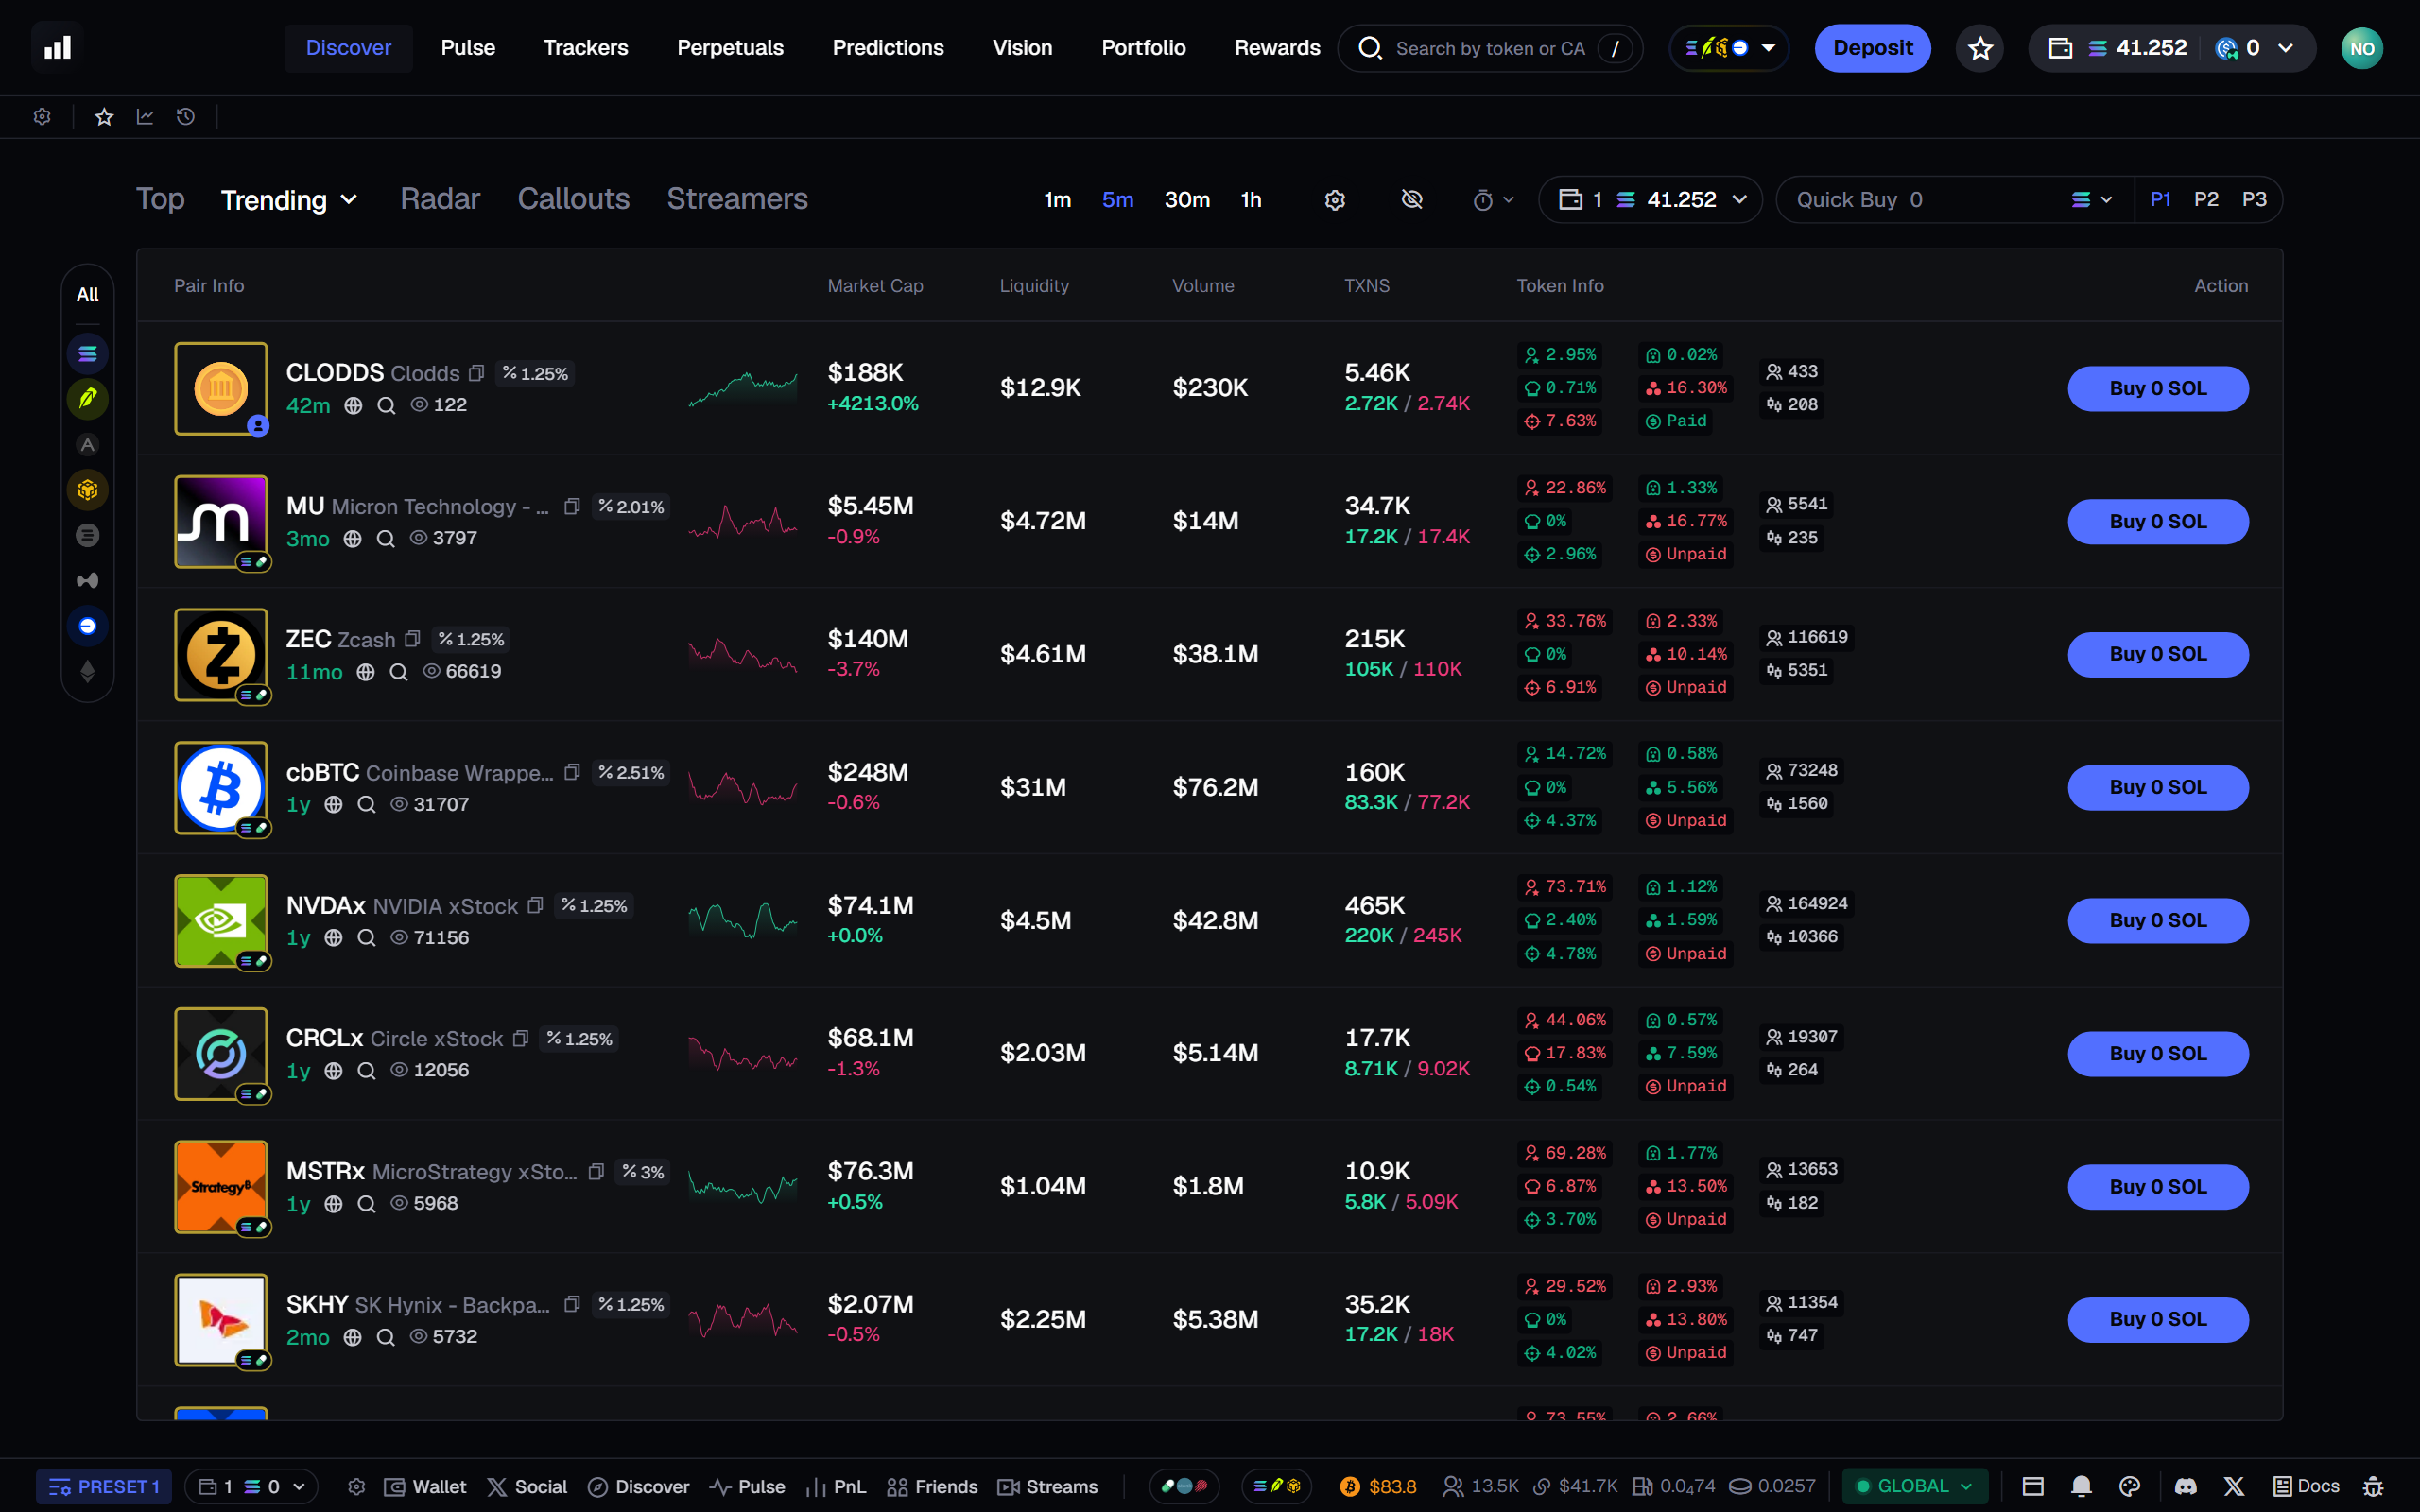Select the green pill chain filter in sidebar
Viewport: 2420px width, 1512px height.
88,398
